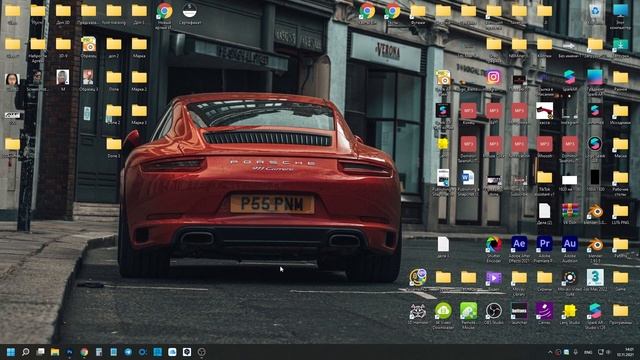Open the Chrome shortcut next to Сертификат
The height and width of the screenshot is (360, 640).
164,11
